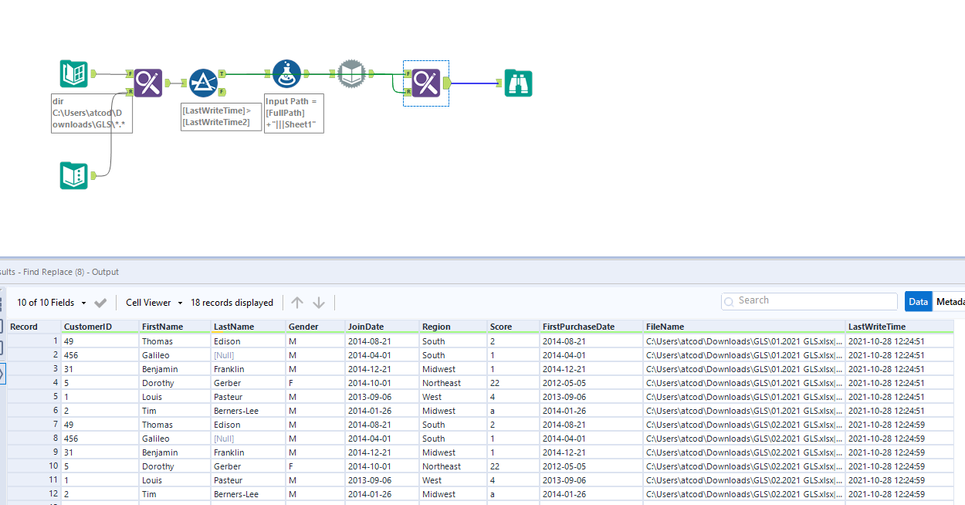Open the Cell Viewer dropdown
Image resolution: width=965 pixels, height=505 pixels.
[x=154, y=303]
